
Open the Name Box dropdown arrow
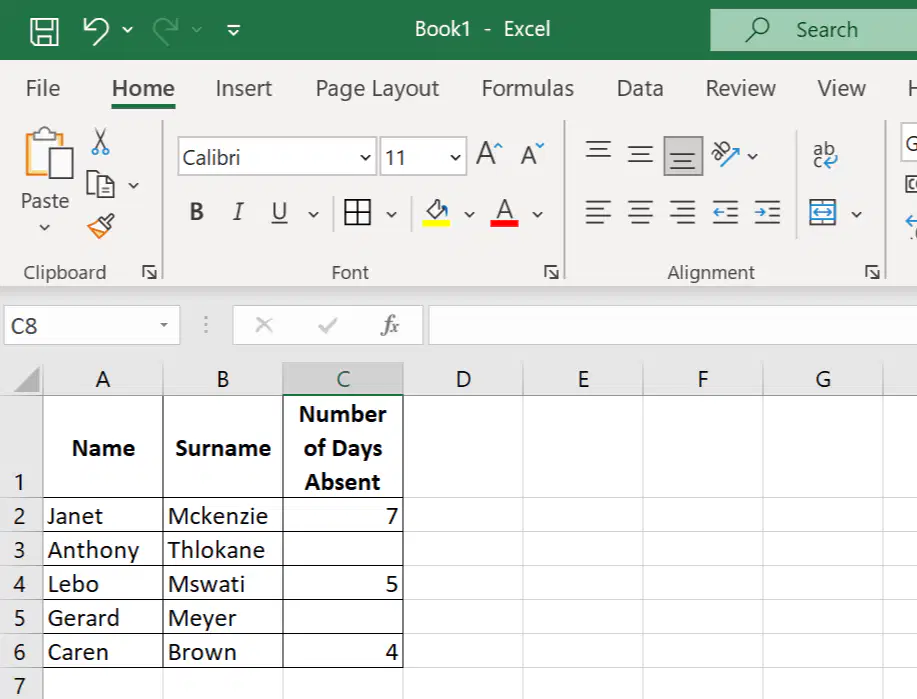coord(164,325)
